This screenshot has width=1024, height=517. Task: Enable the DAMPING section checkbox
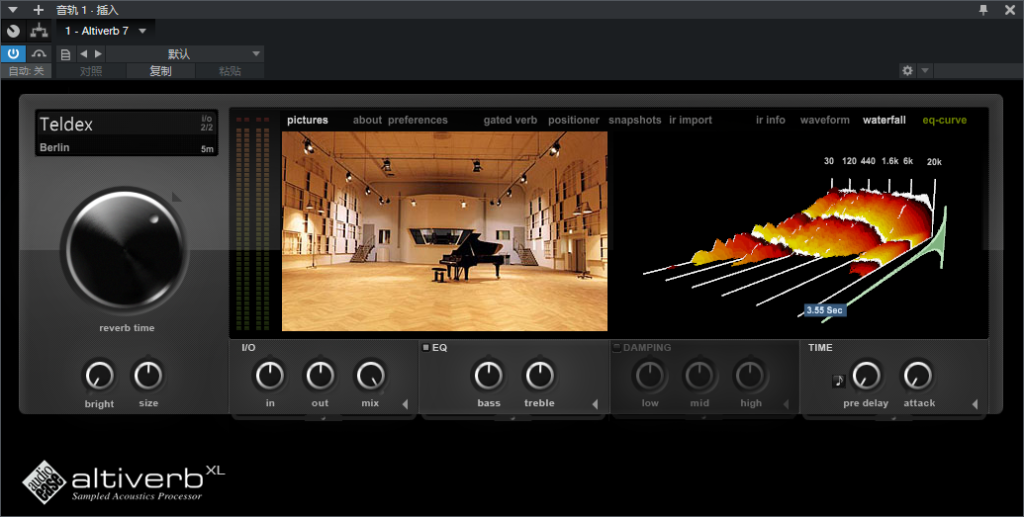pos(616,347)
